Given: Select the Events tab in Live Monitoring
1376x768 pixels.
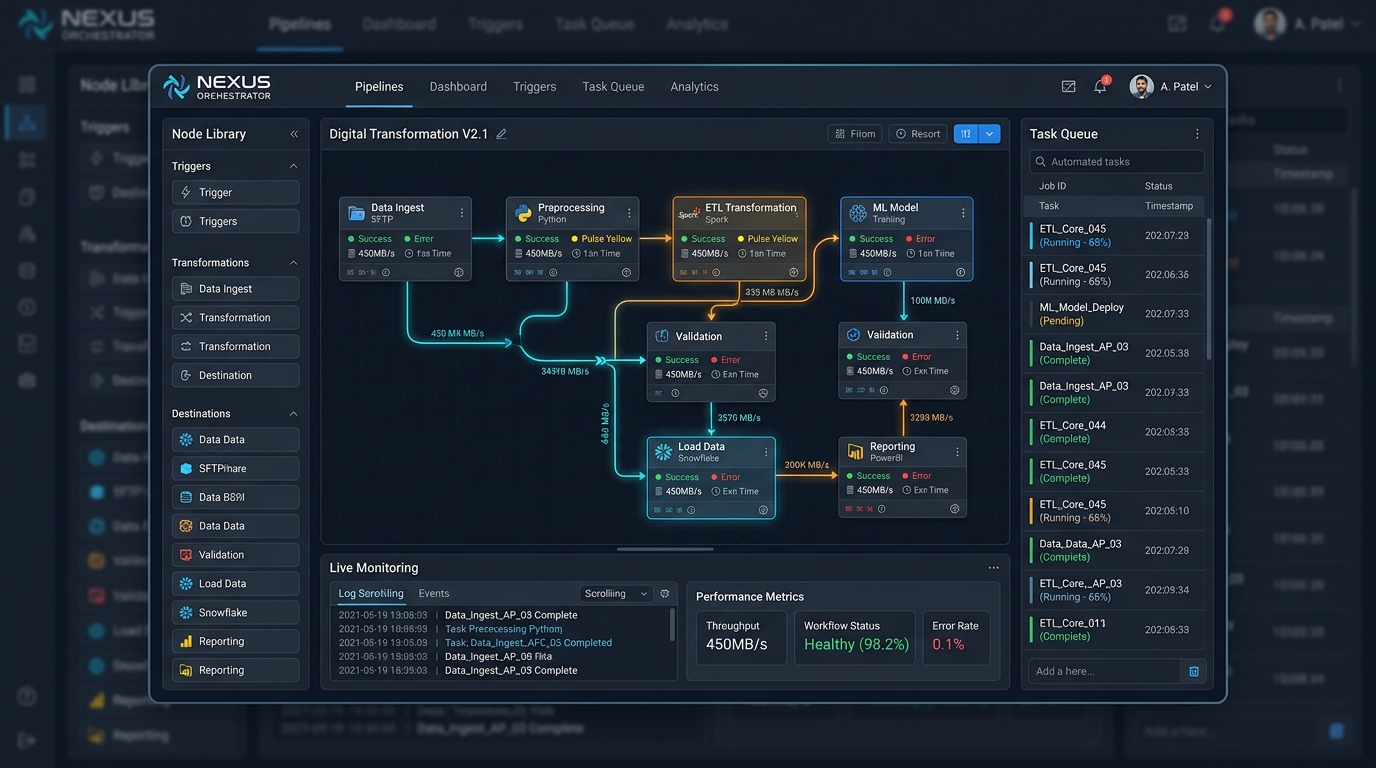Looking at the screenshot, I should pos(434,594).
